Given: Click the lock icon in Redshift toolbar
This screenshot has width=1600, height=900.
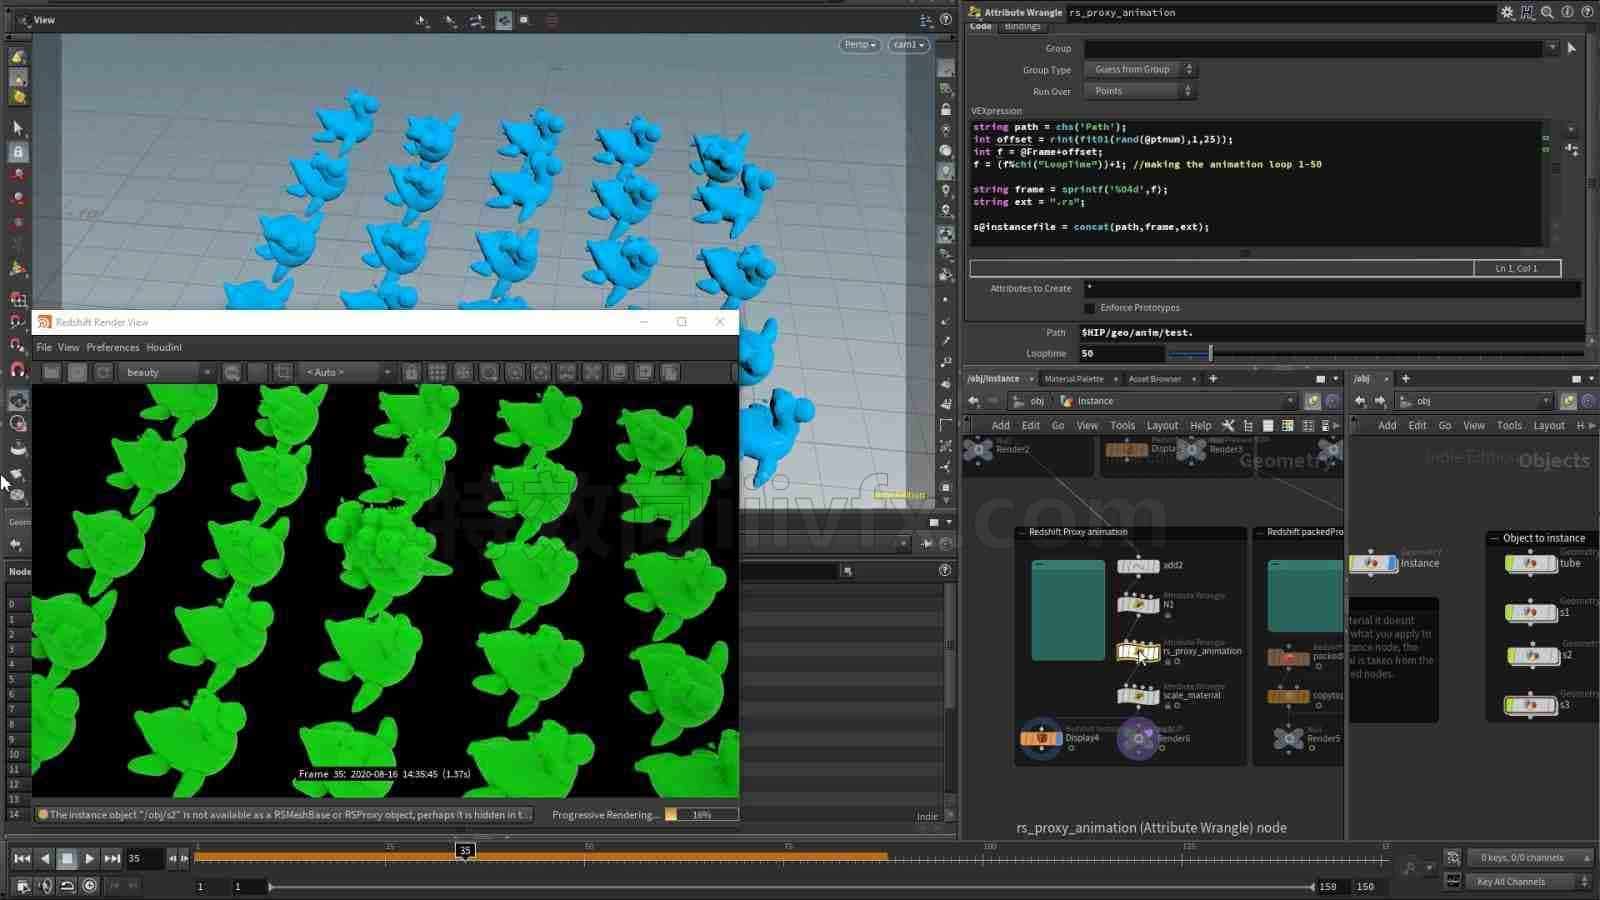Looking at the screenshot, I should pyautogui.click(x=411, y=372).
